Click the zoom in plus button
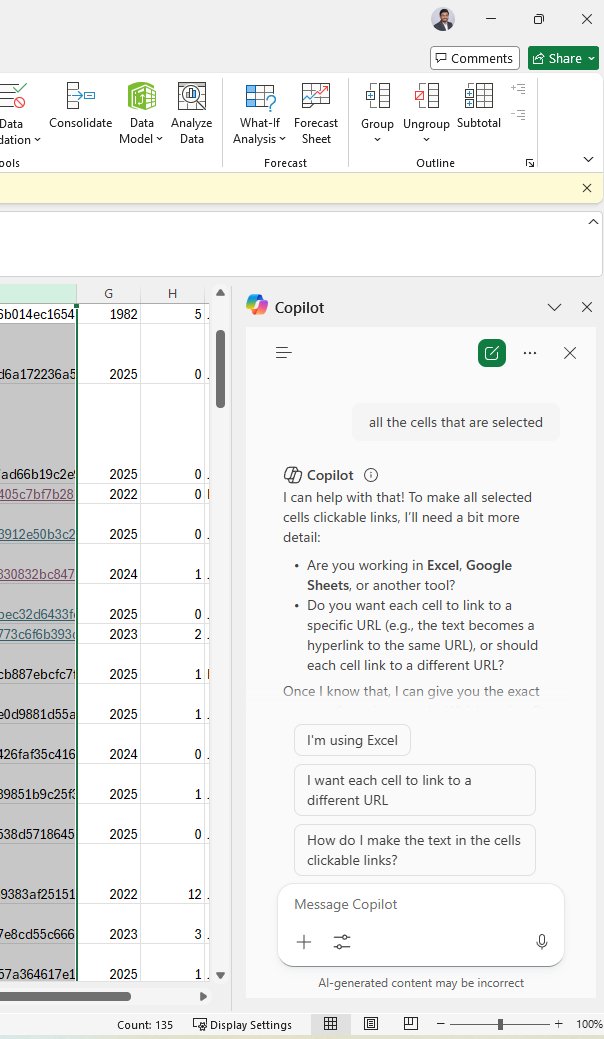 point(558,1024)
